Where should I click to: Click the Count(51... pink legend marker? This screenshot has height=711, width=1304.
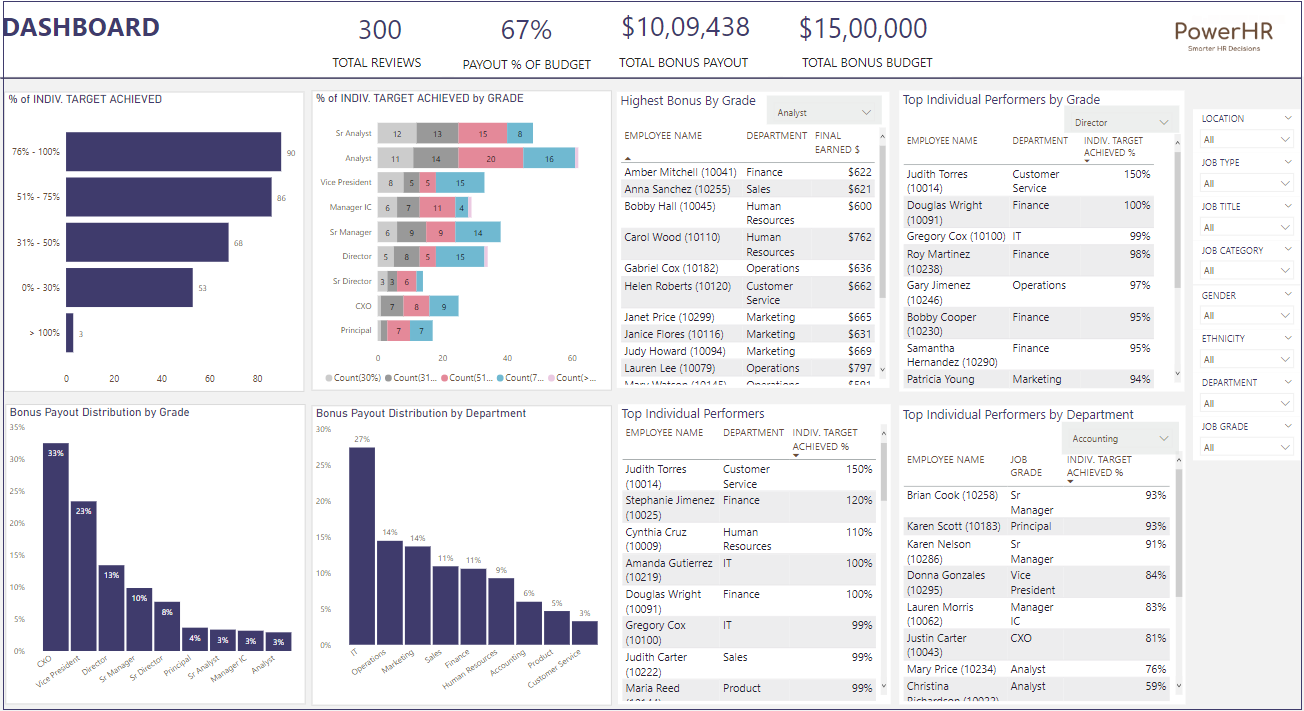click(445, 379)
